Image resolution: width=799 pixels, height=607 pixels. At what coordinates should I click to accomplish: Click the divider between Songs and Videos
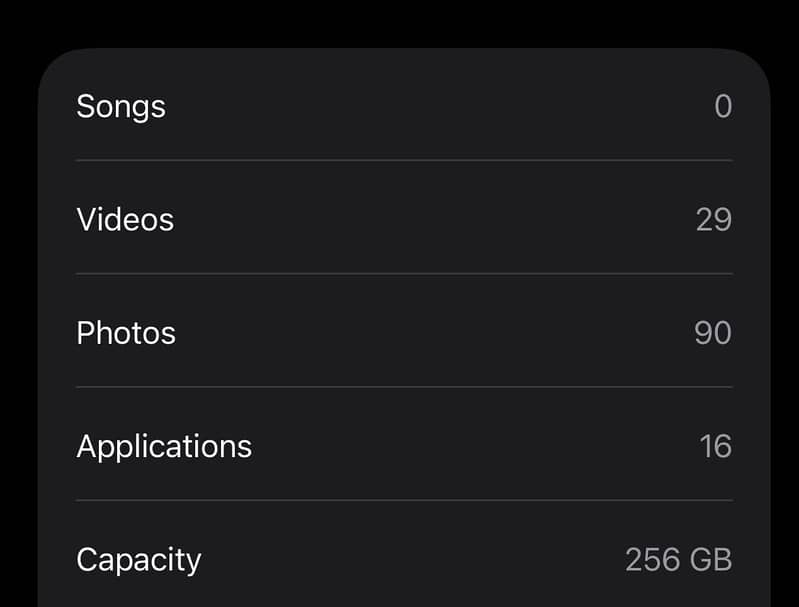[404, 160]
